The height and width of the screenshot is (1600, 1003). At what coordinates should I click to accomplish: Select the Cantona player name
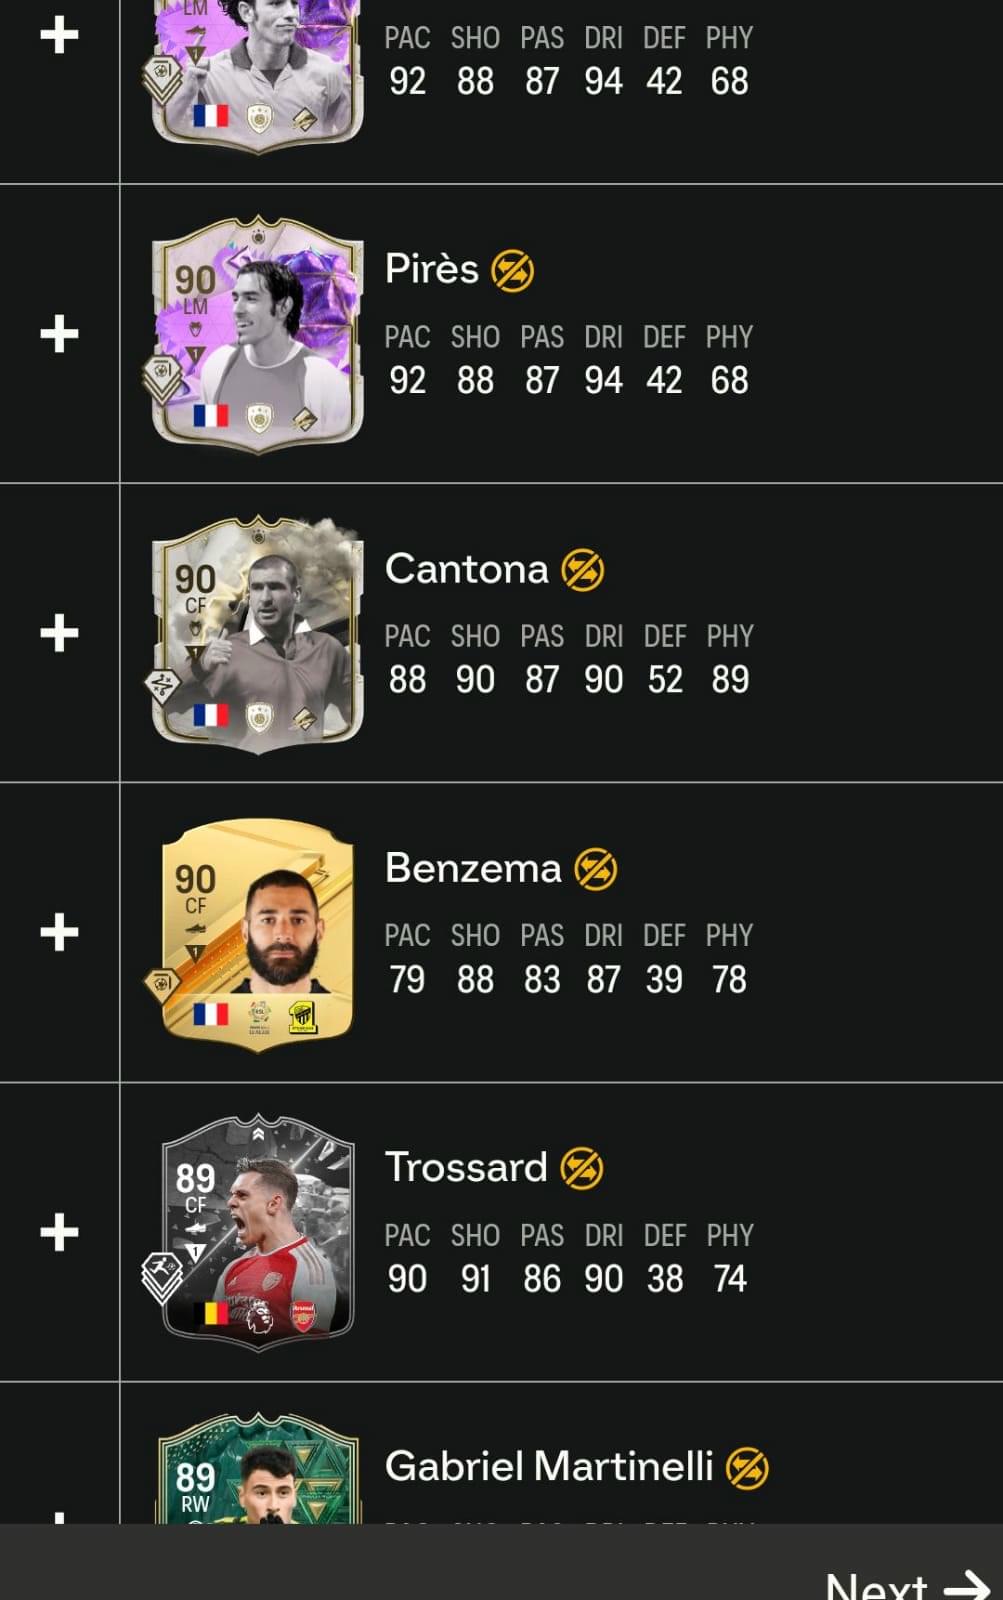click(x=467, y=569)
